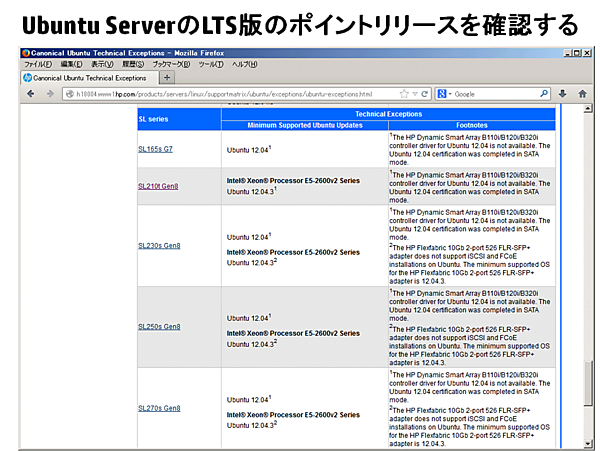Open the ファイル(F) menu
This screenshot has height=451, width=600.
[x=38, y=62]
